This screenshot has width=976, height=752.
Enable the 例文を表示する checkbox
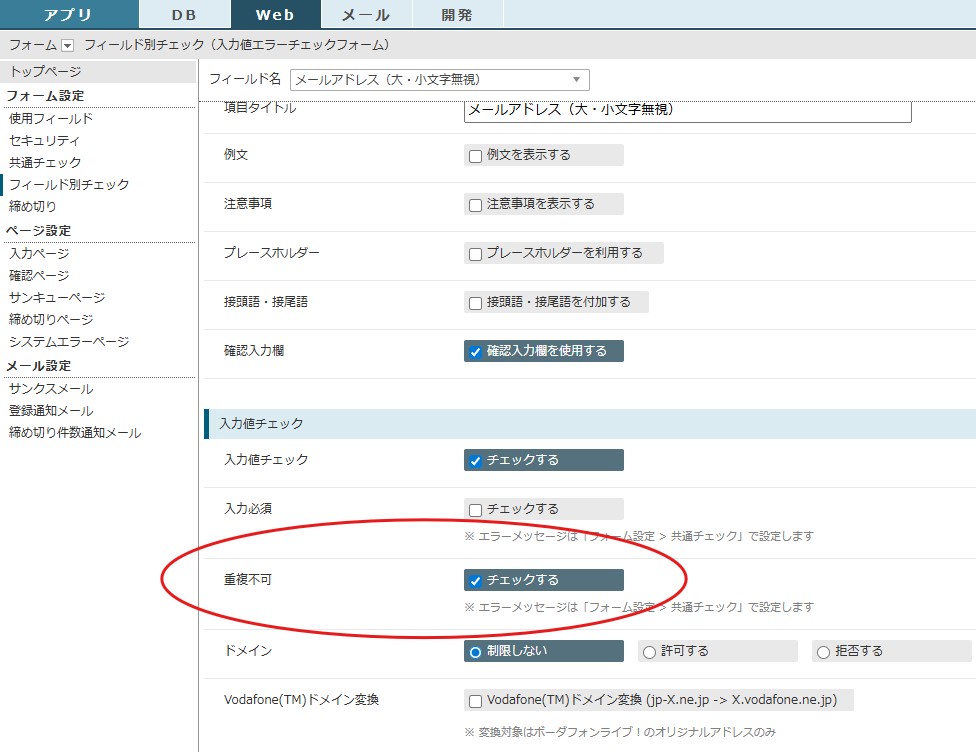475,156
